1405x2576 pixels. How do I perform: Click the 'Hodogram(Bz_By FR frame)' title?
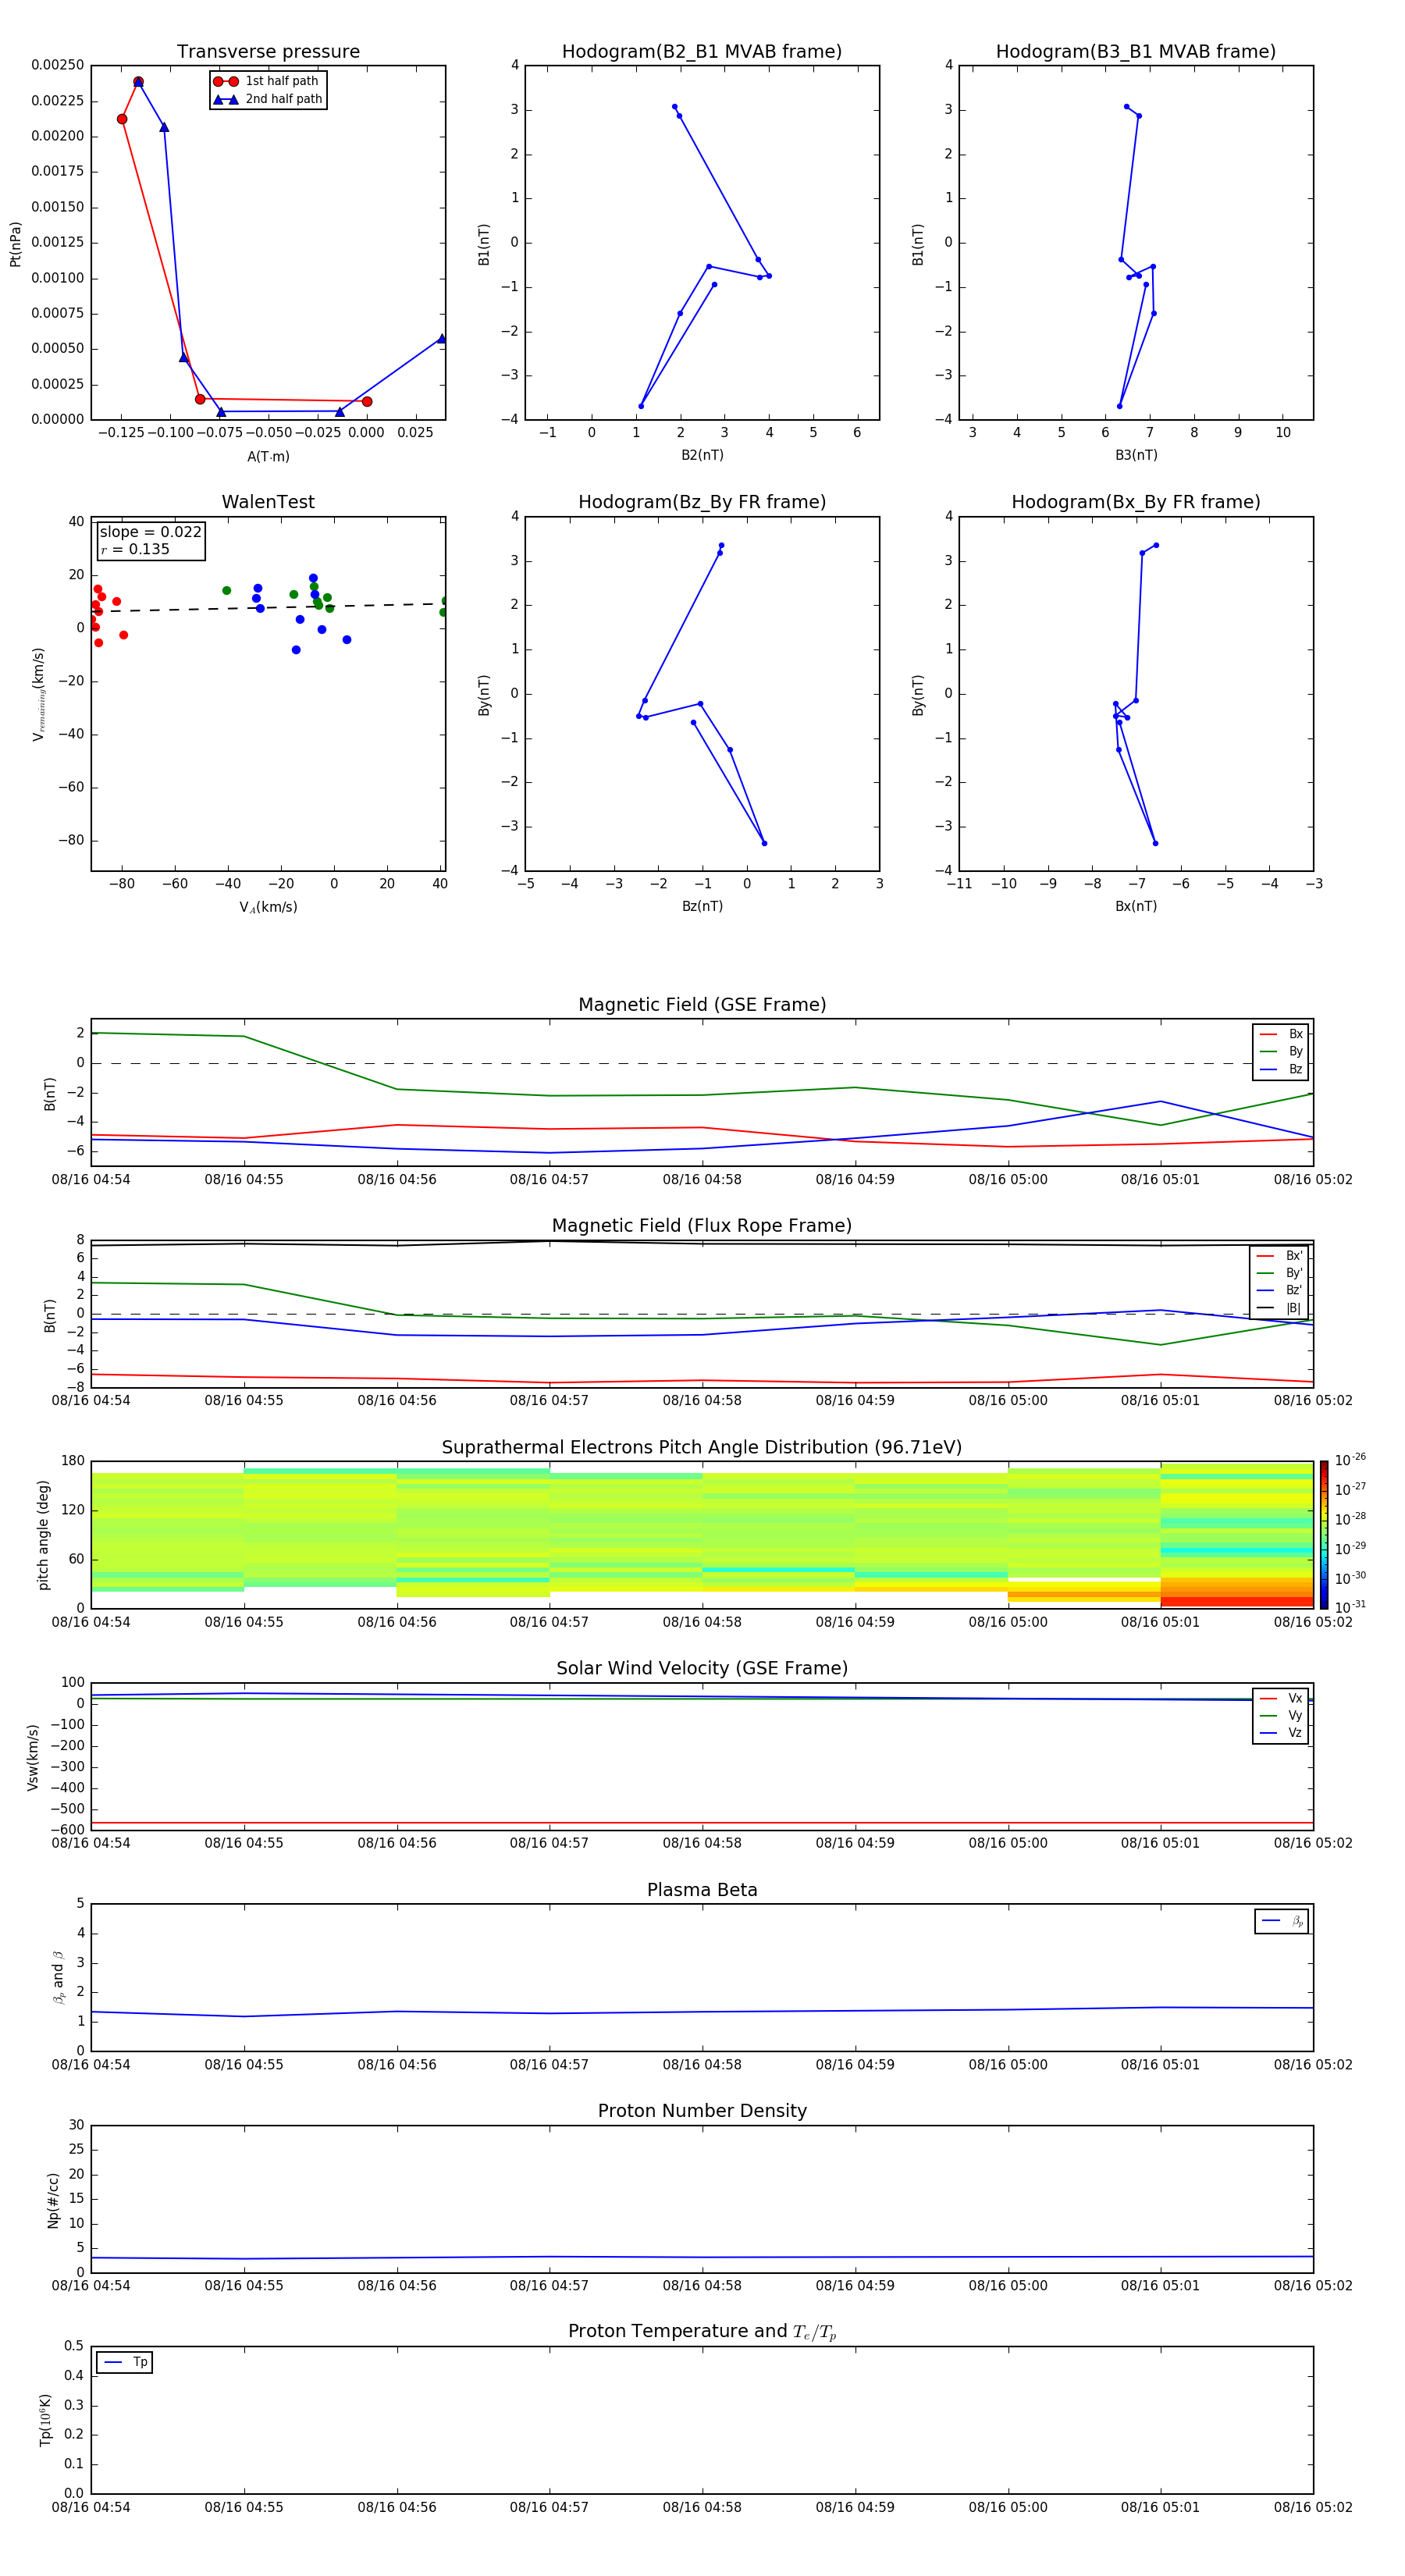coord(702,502)
